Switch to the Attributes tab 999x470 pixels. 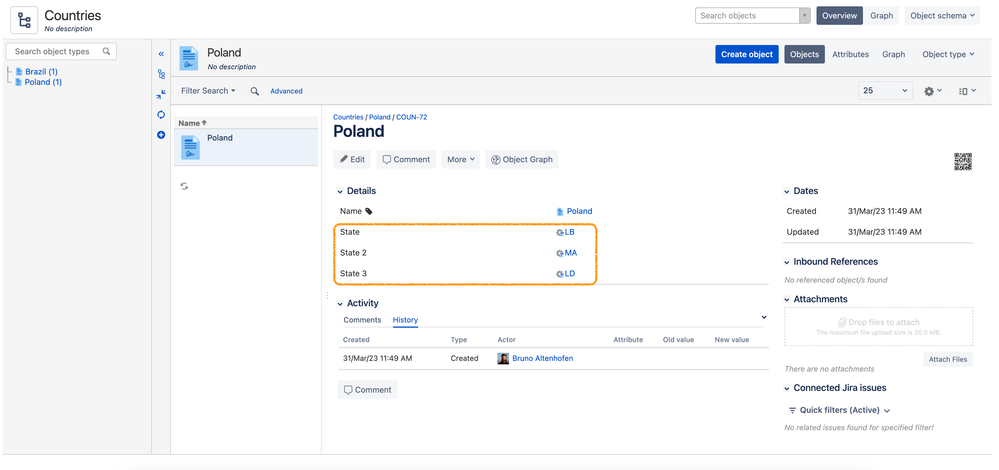click(x=850, y=54)
